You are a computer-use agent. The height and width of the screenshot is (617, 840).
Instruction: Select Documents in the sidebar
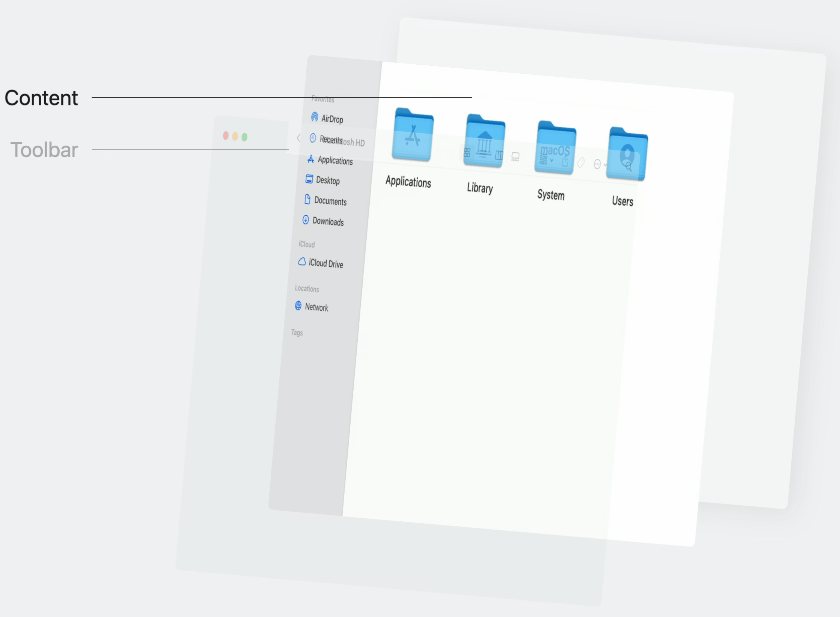325,200
